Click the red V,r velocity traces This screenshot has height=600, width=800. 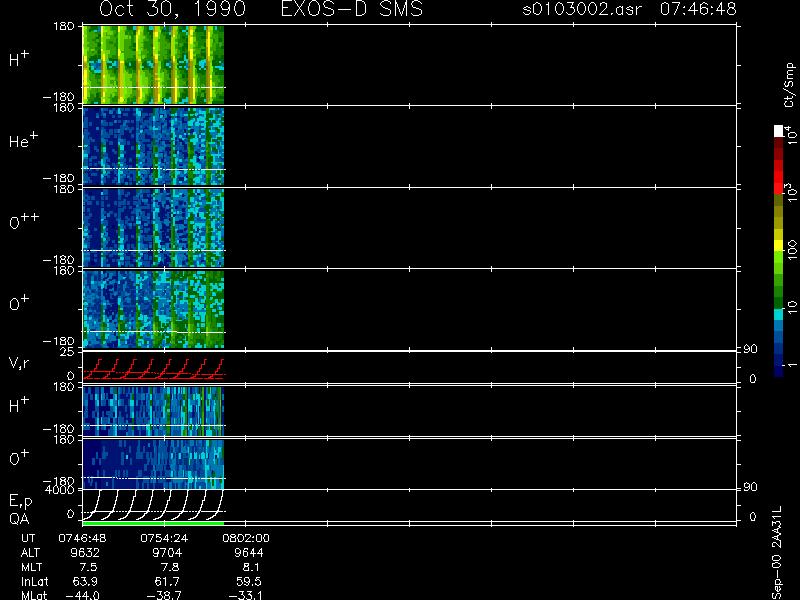(154, 369)
